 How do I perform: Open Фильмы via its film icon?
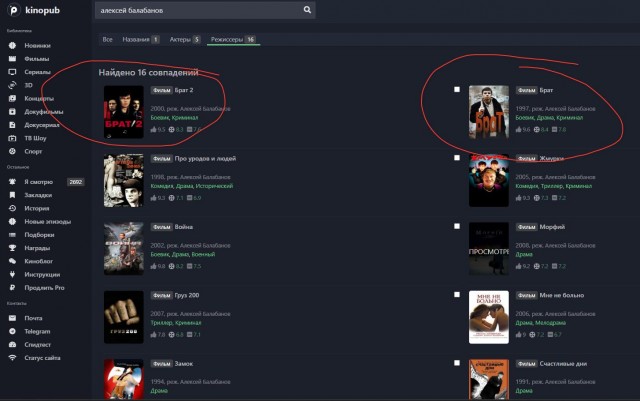point(12,58)
